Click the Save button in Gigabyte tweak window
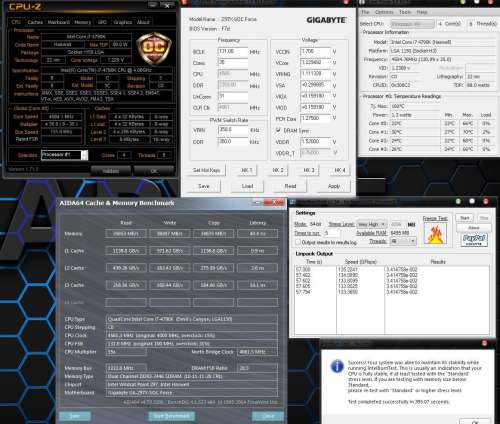 click(204, 186)
